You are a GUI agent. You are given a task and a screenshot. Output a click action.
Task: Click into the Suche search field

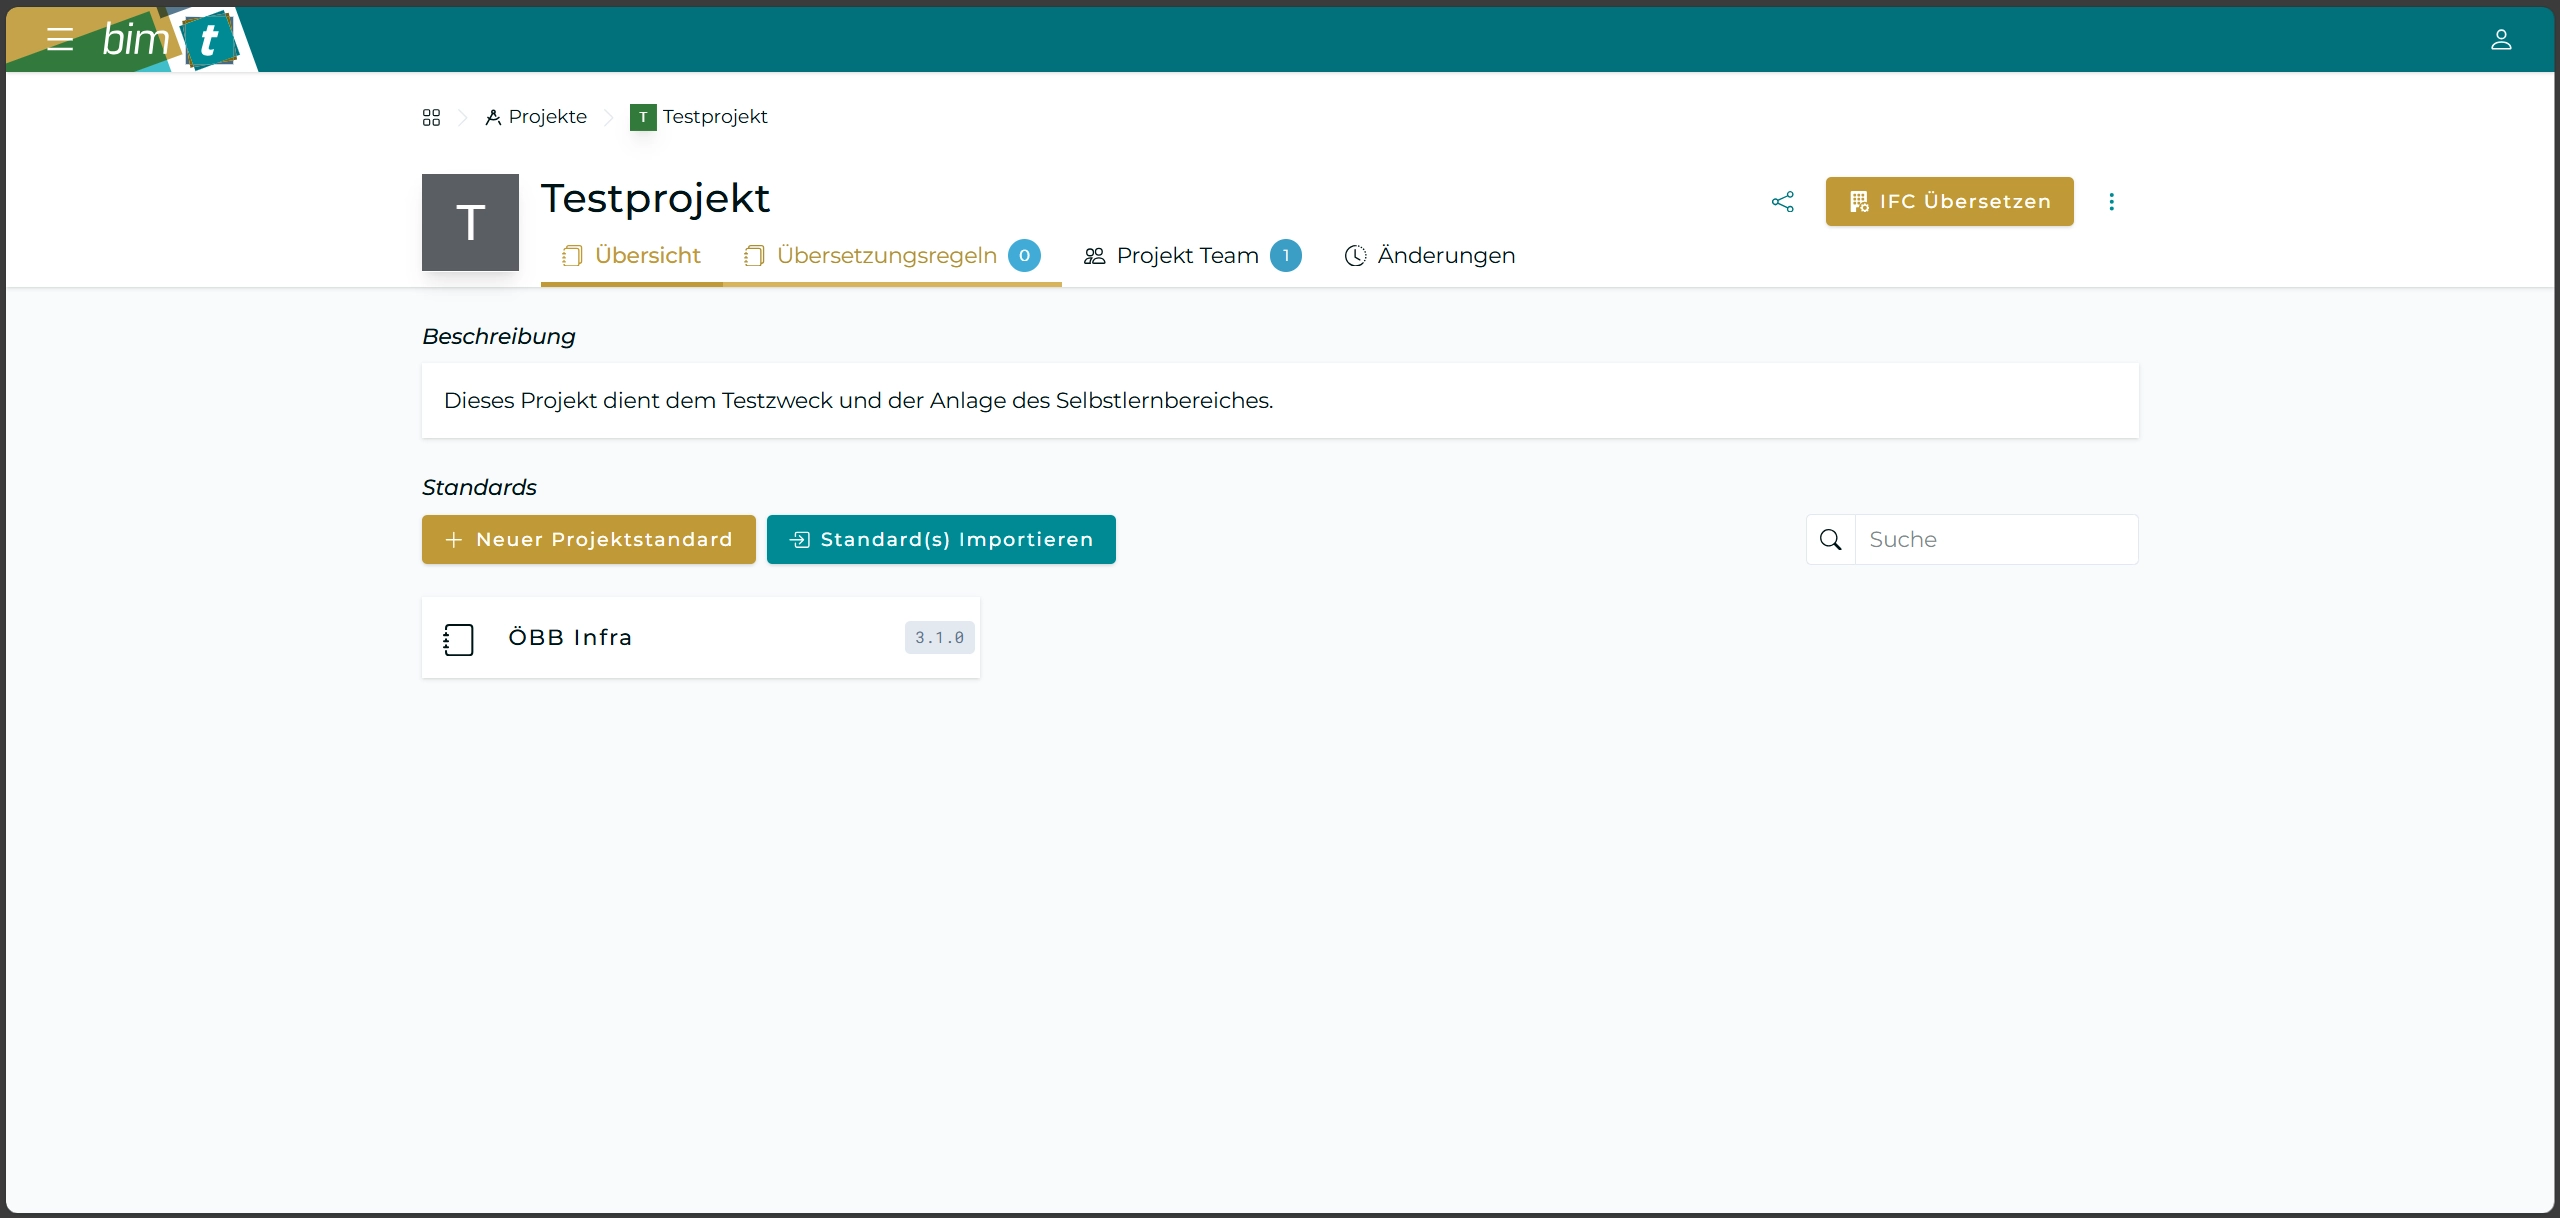point(2000,539)
